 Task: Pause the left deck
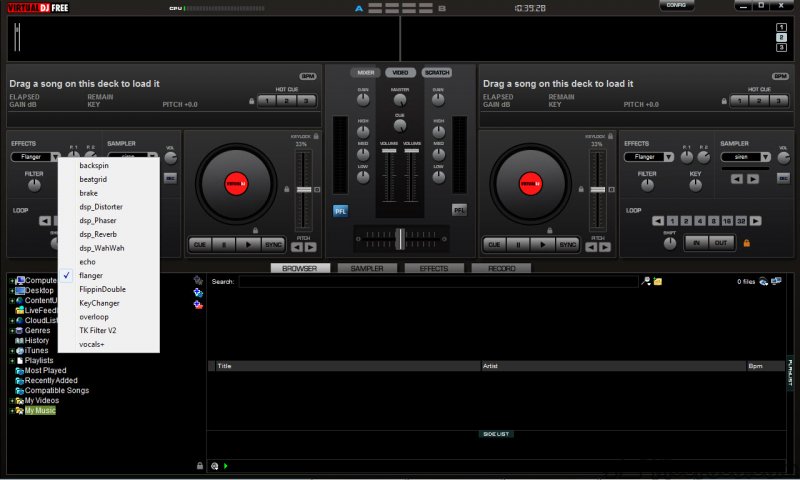[x=224, y=244]
